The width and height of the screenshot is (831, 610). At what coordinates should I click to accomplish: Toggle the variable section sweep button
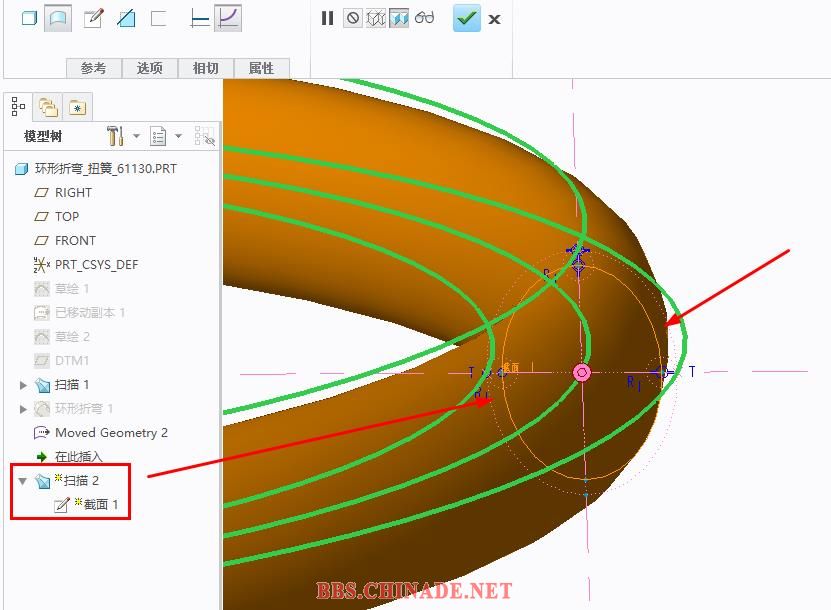pos(228,18)
